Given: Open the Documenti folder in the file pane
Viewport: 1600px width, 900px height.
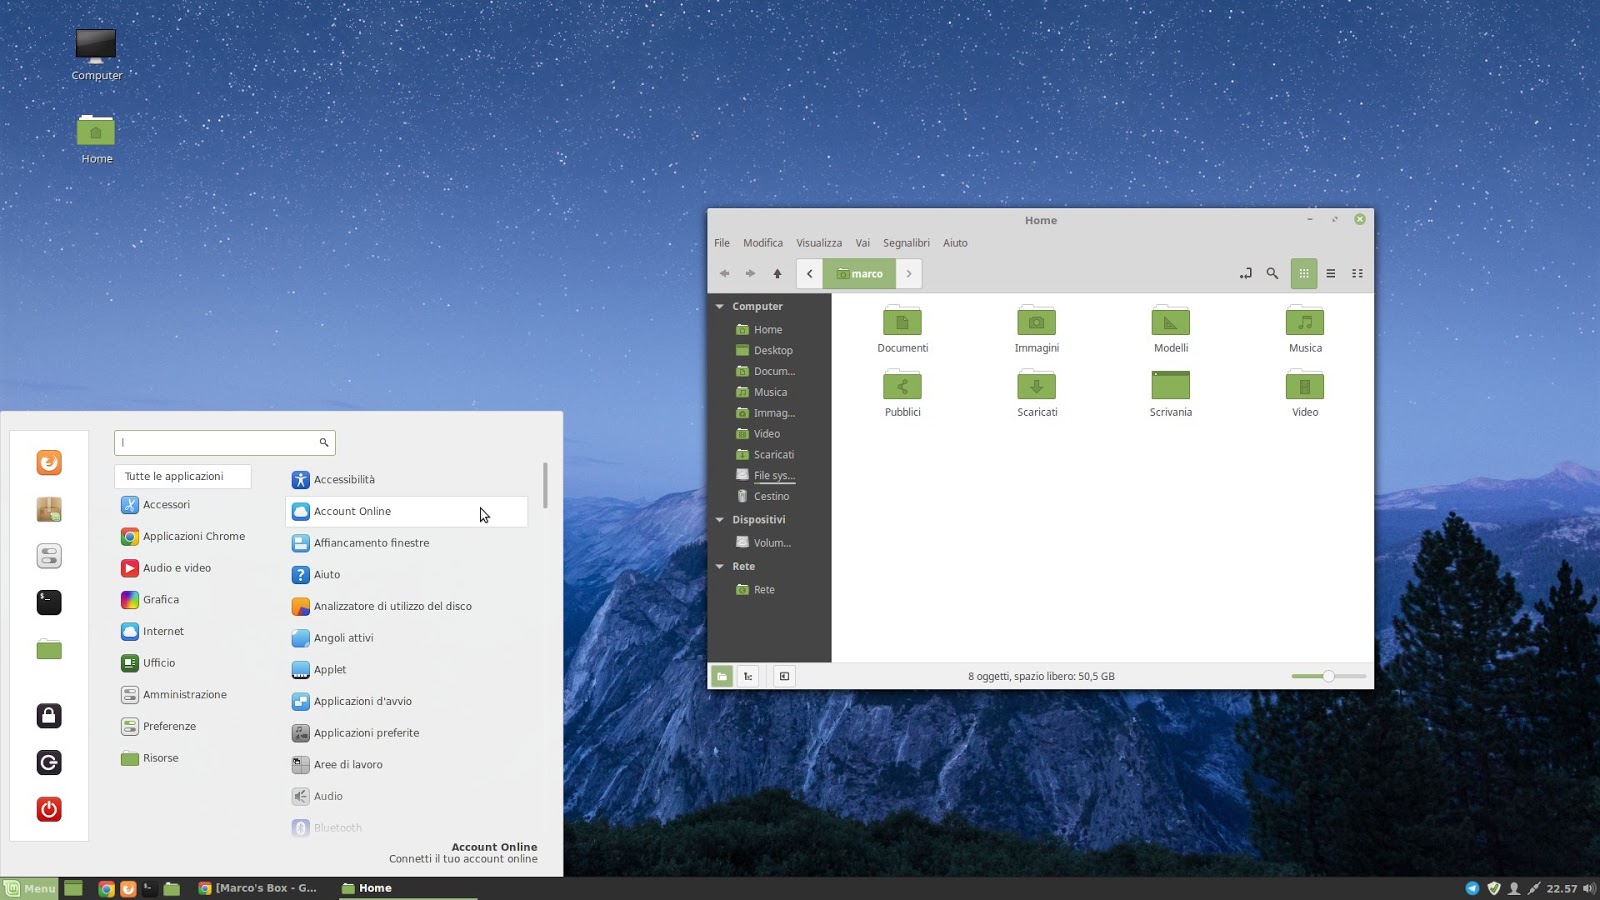Looking at the screenshot, I should pos(902,330).
